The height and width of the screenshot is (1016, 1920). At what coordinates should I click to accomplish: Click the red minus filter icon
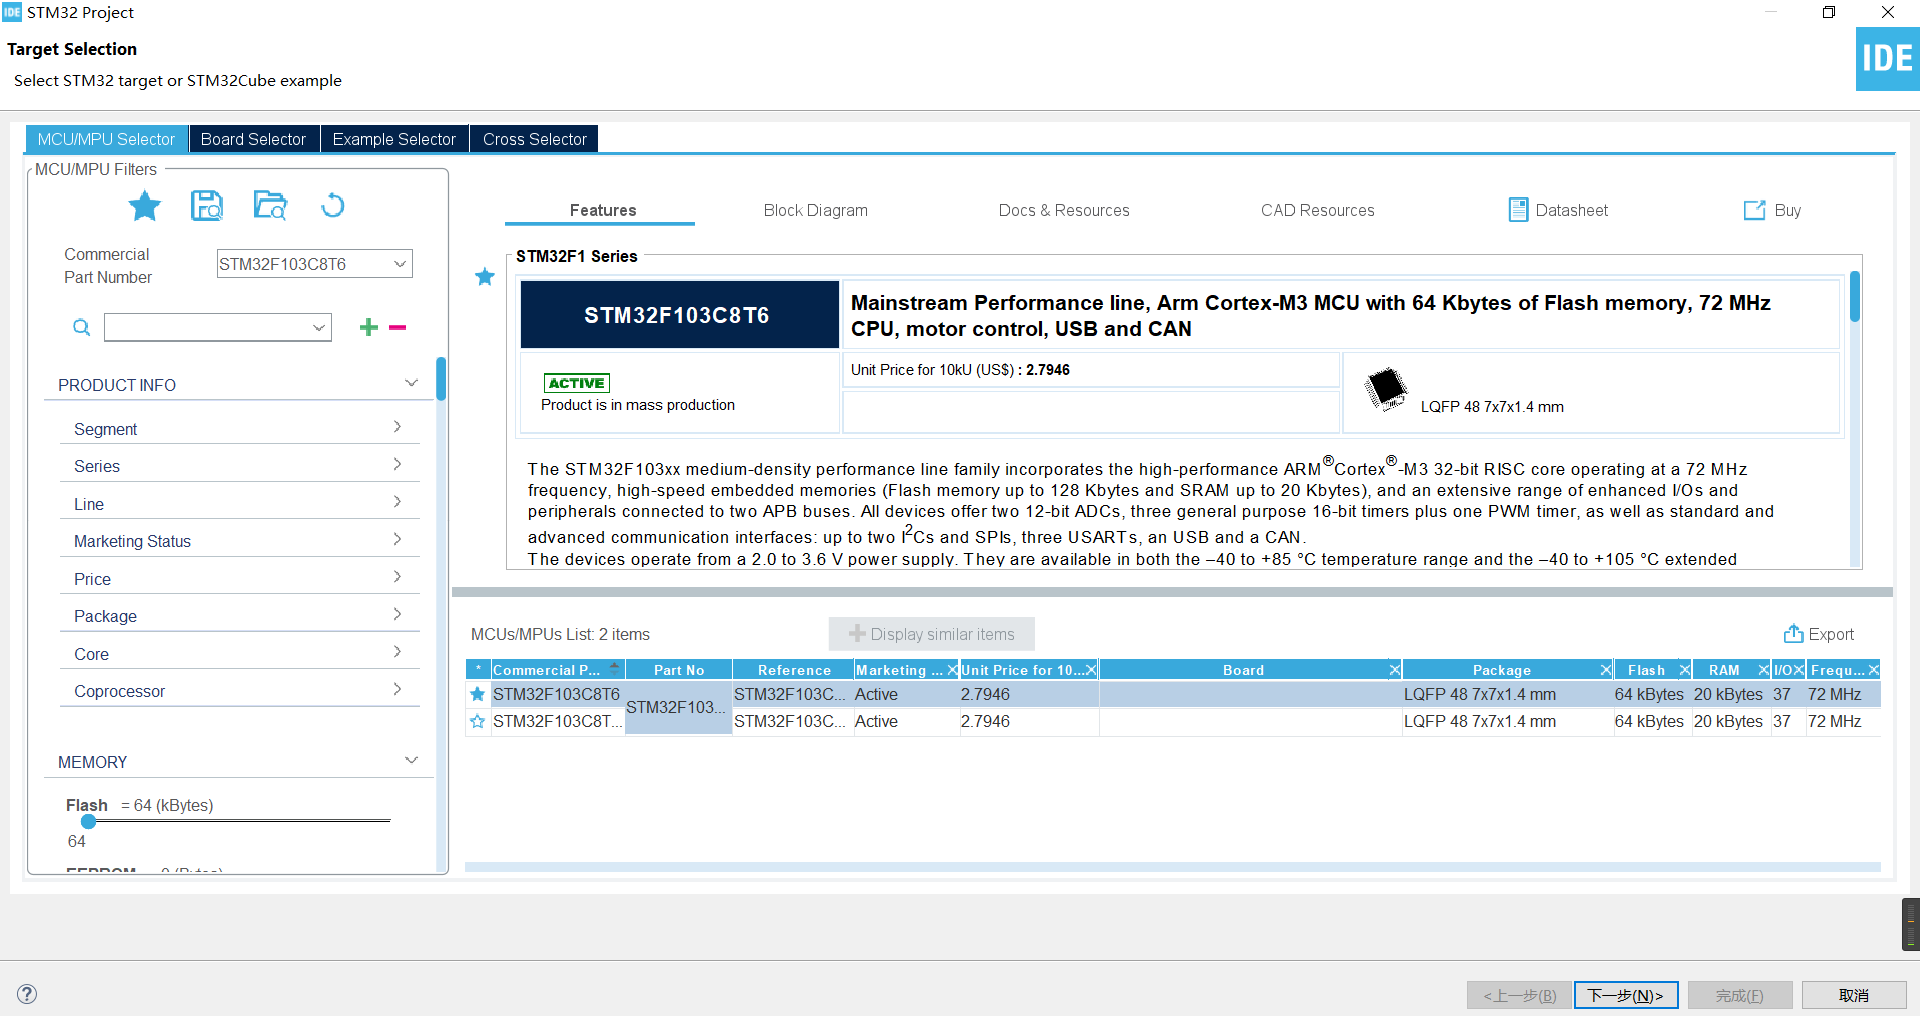[397, 327]
